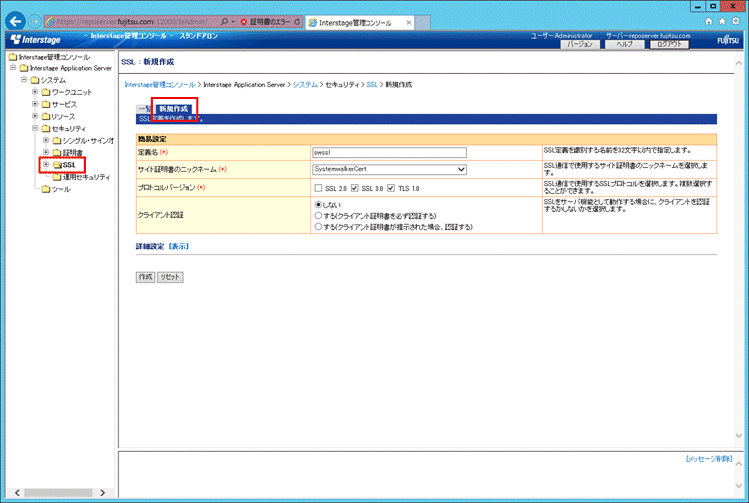Select the 運用セキュリティ tree item
The width and height of the screenshot is (749, 503).
coord(86,177)
